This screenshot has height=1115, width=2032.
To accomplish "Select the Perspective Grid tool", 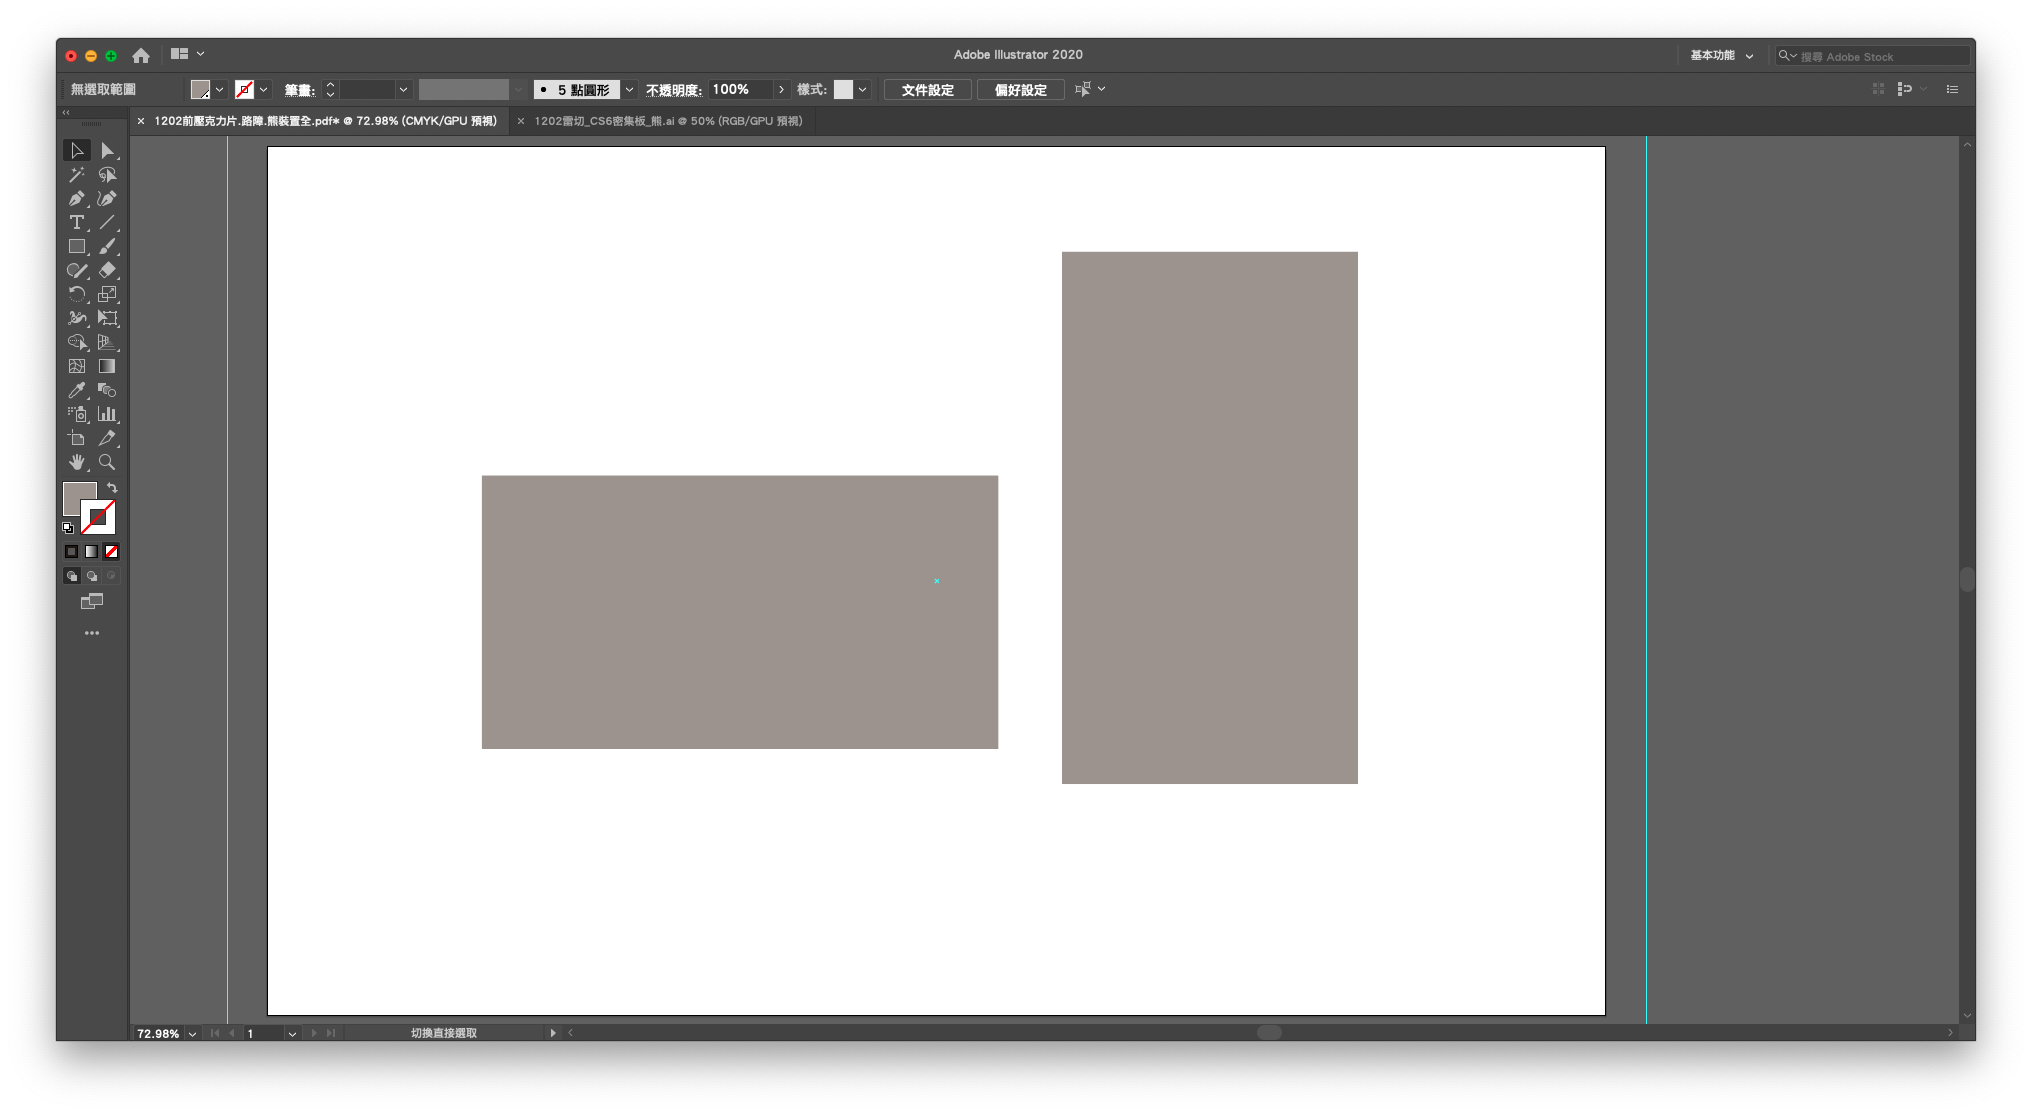I will tap(107, 343).
